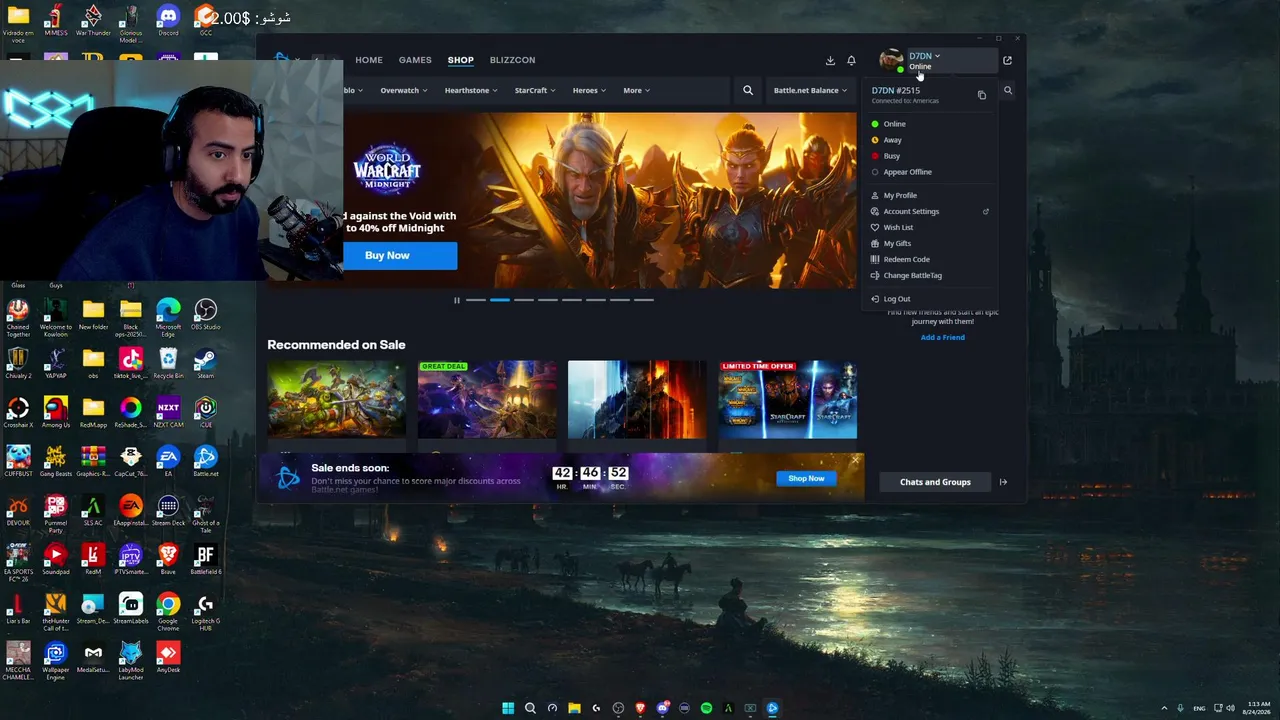Select the Battle.net desktop shortcut
The width and height of the screenshot is (1280, 720).
pyautogui.click(x=206, y=462)
